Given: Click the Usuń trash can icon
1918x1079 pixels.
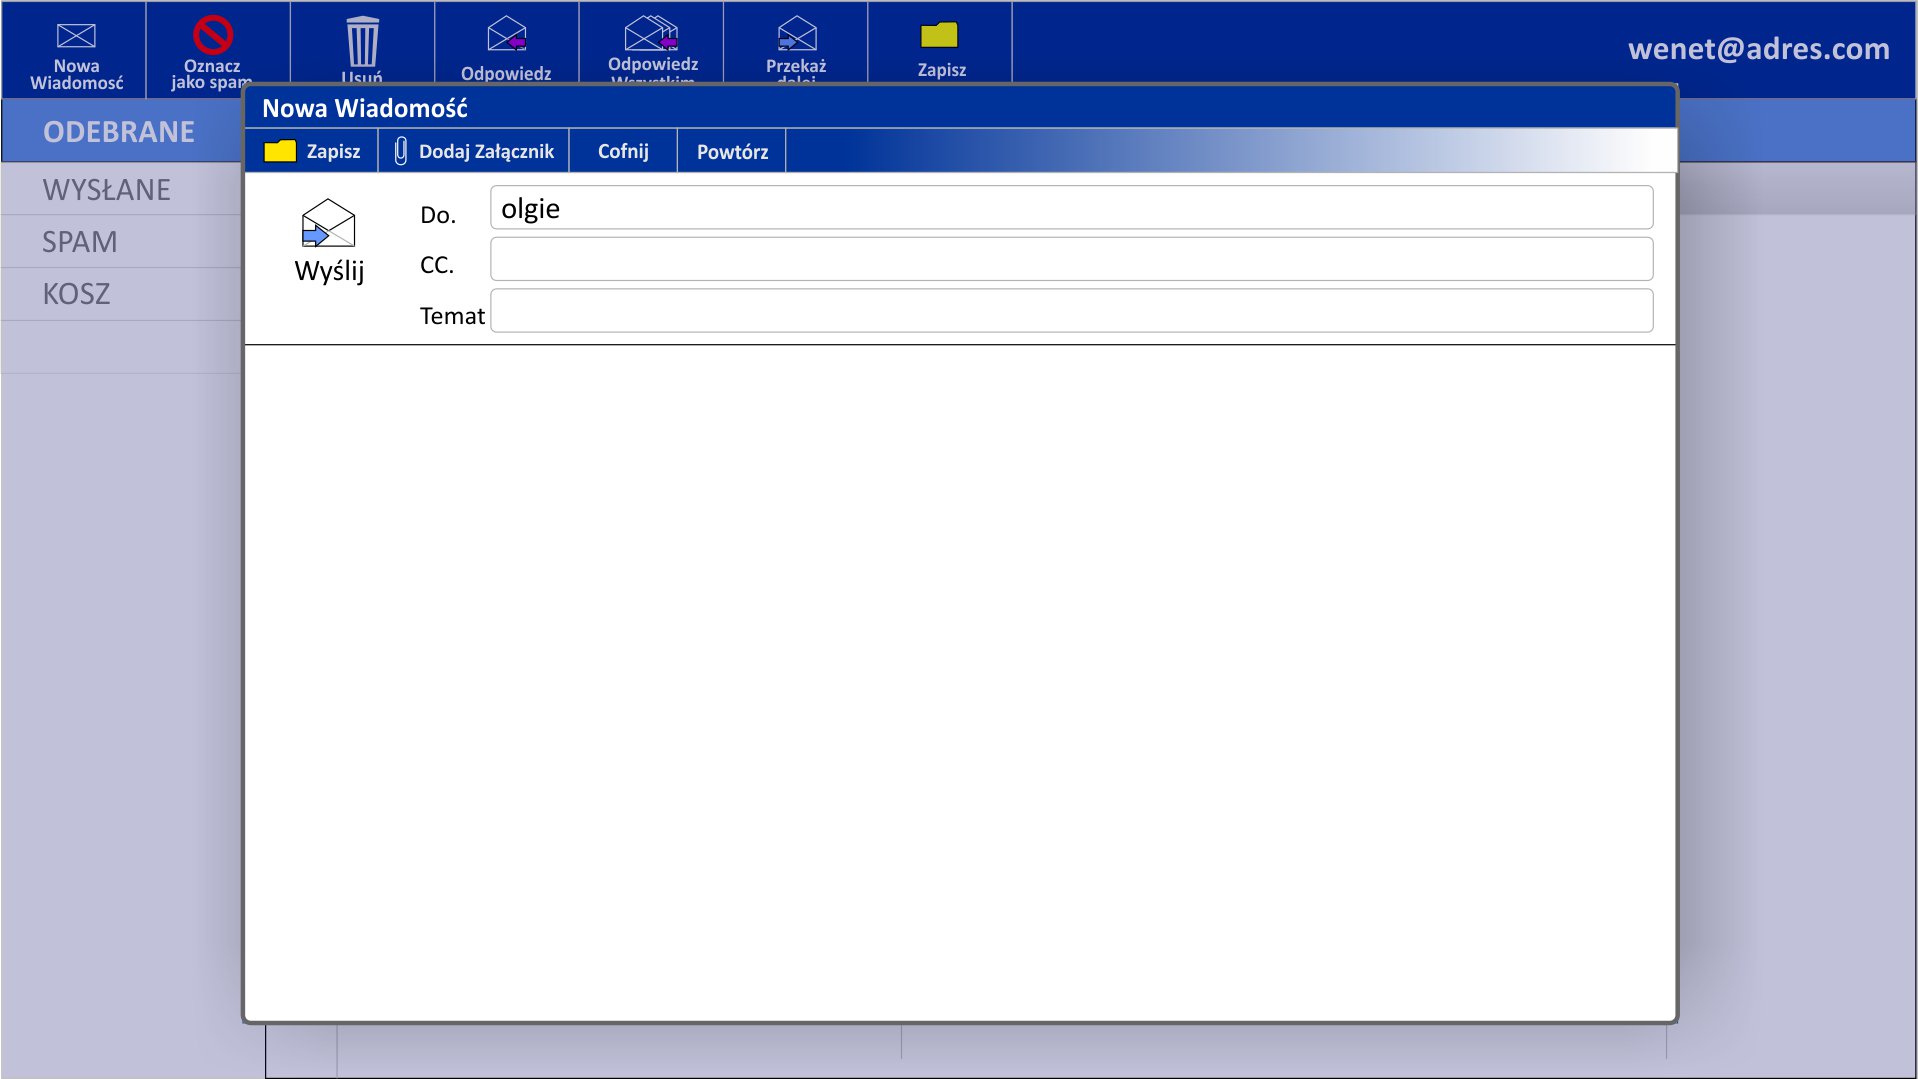Looking at the screenshot, I should [x=362, y=42].
